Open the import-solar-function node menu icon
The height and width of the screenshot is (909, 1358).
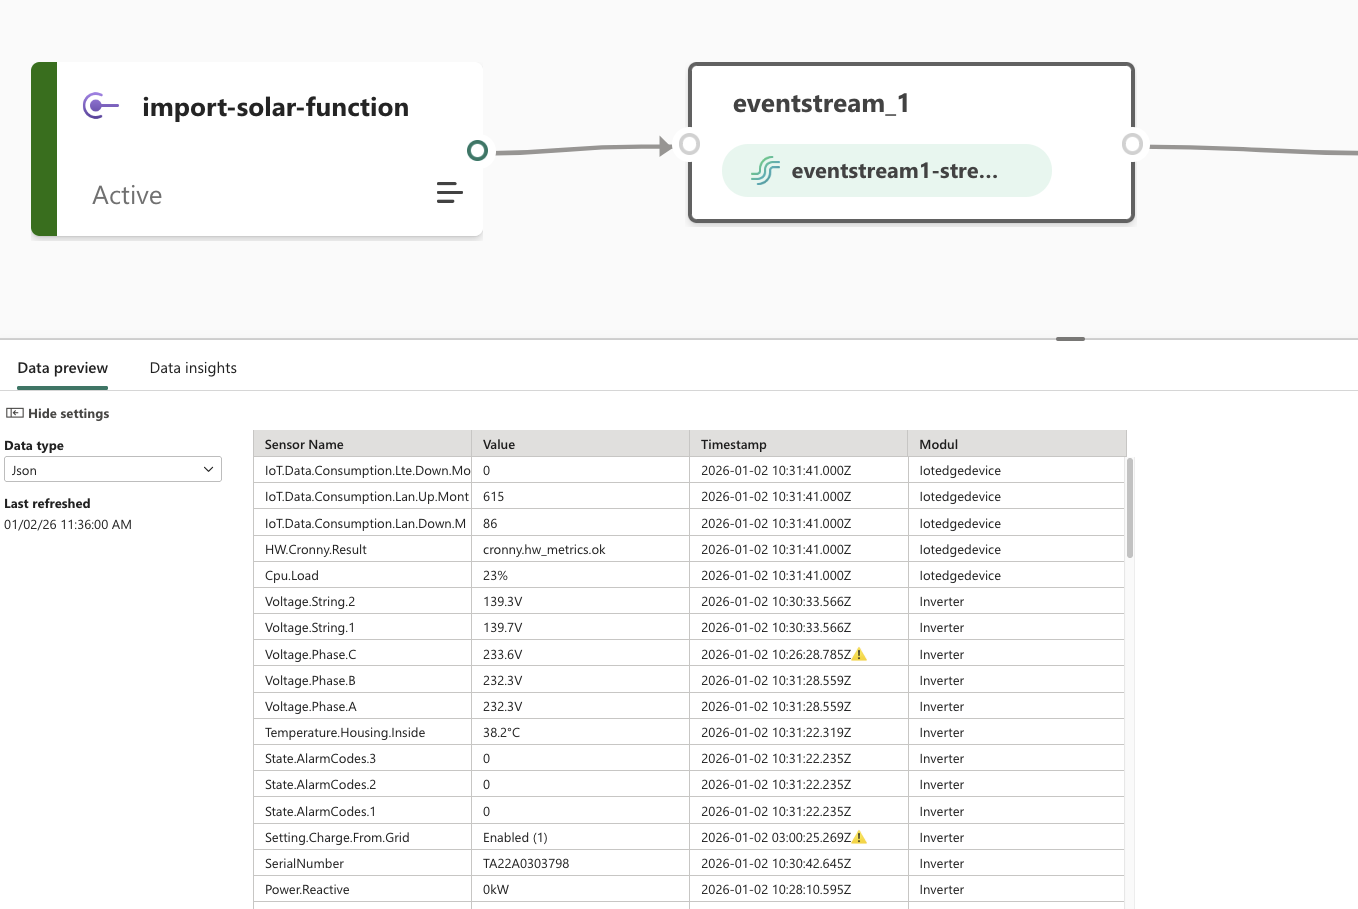pyautogui.click(x=449, y=193)
